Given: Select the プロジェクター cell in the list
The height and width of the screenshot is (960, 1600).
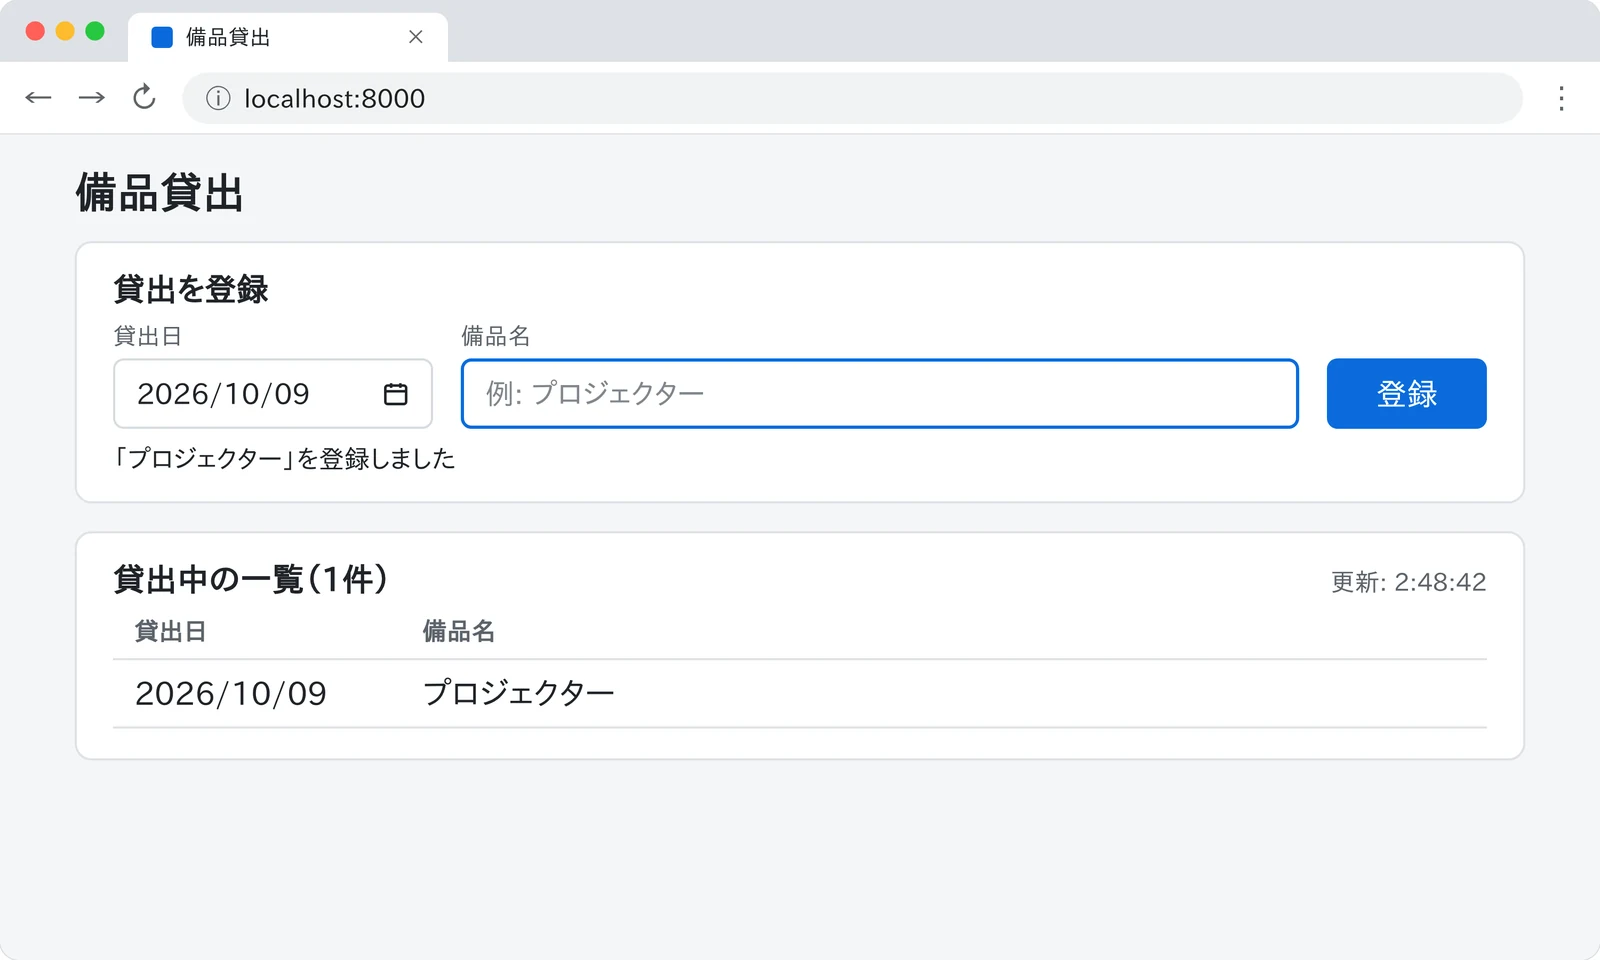Looking at the screenshot, I should tap(519, 694).
